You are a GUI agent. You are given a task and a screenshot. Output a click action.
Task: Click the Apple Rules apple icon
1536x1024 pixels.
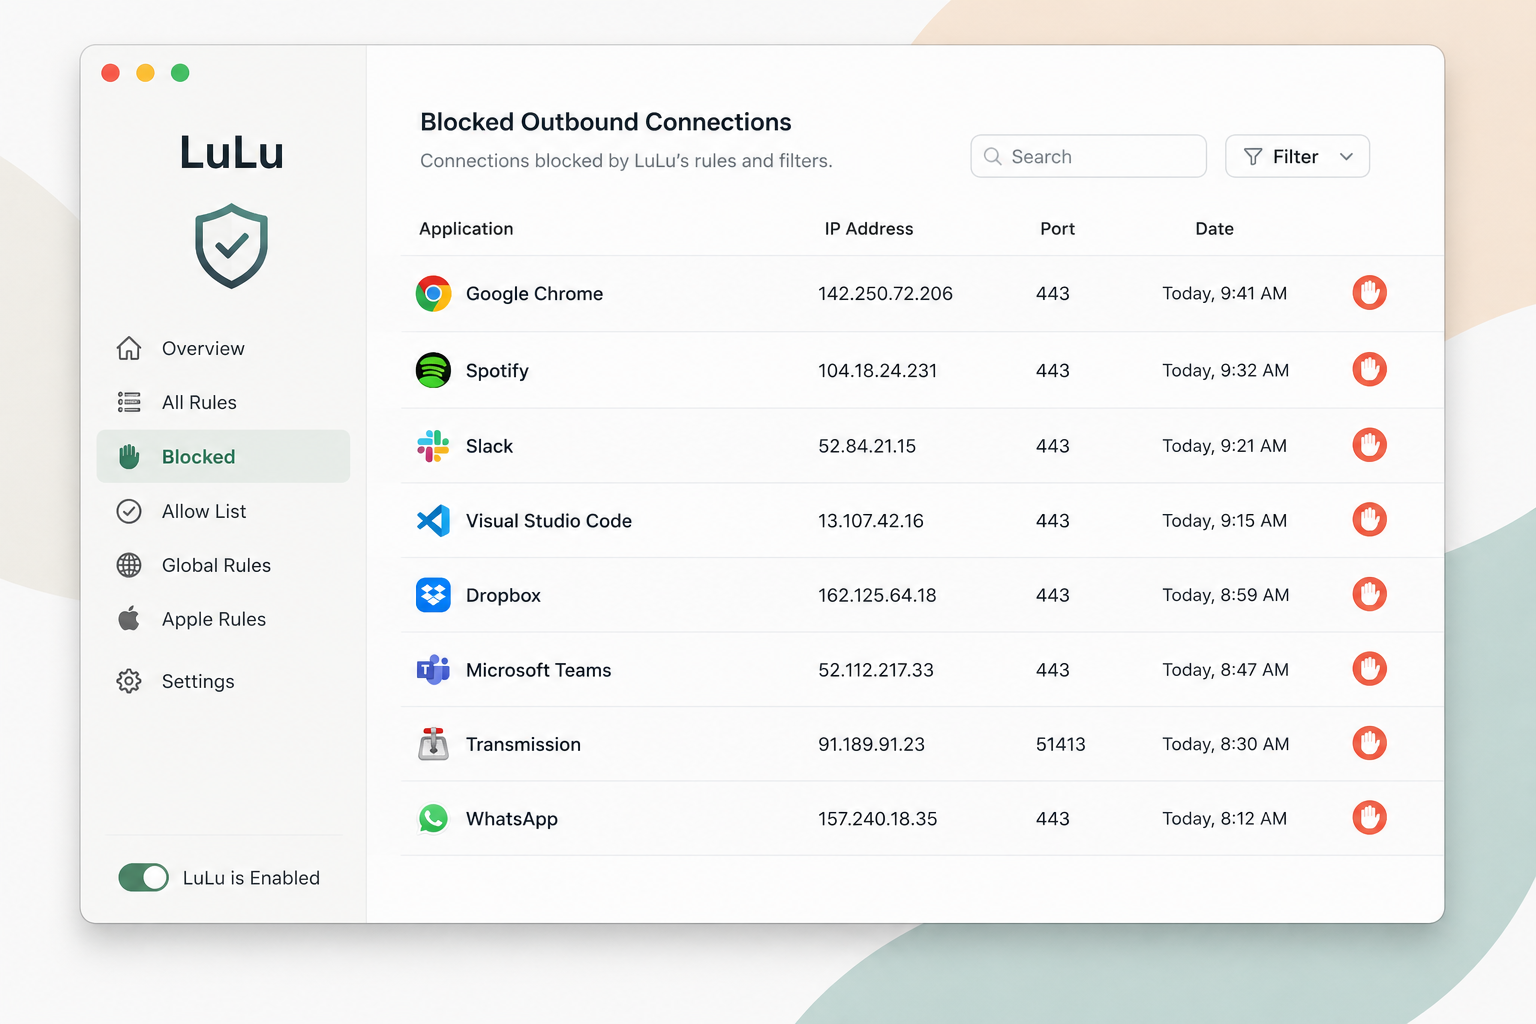tap(129, 618)
